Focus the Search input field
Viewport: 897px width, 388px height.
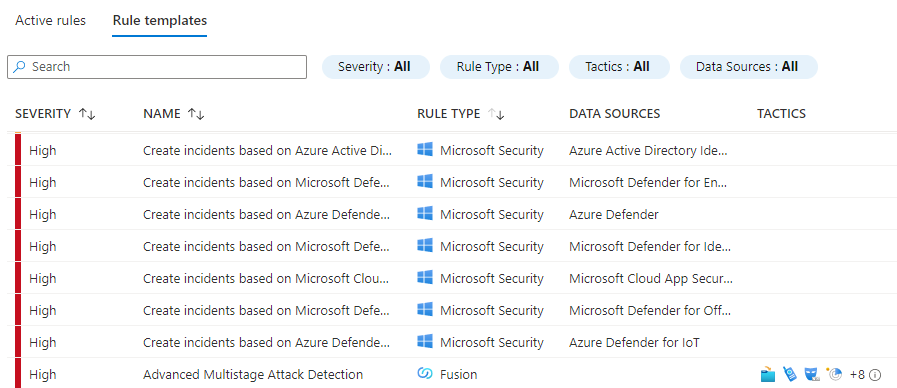(x=157, y=67)
